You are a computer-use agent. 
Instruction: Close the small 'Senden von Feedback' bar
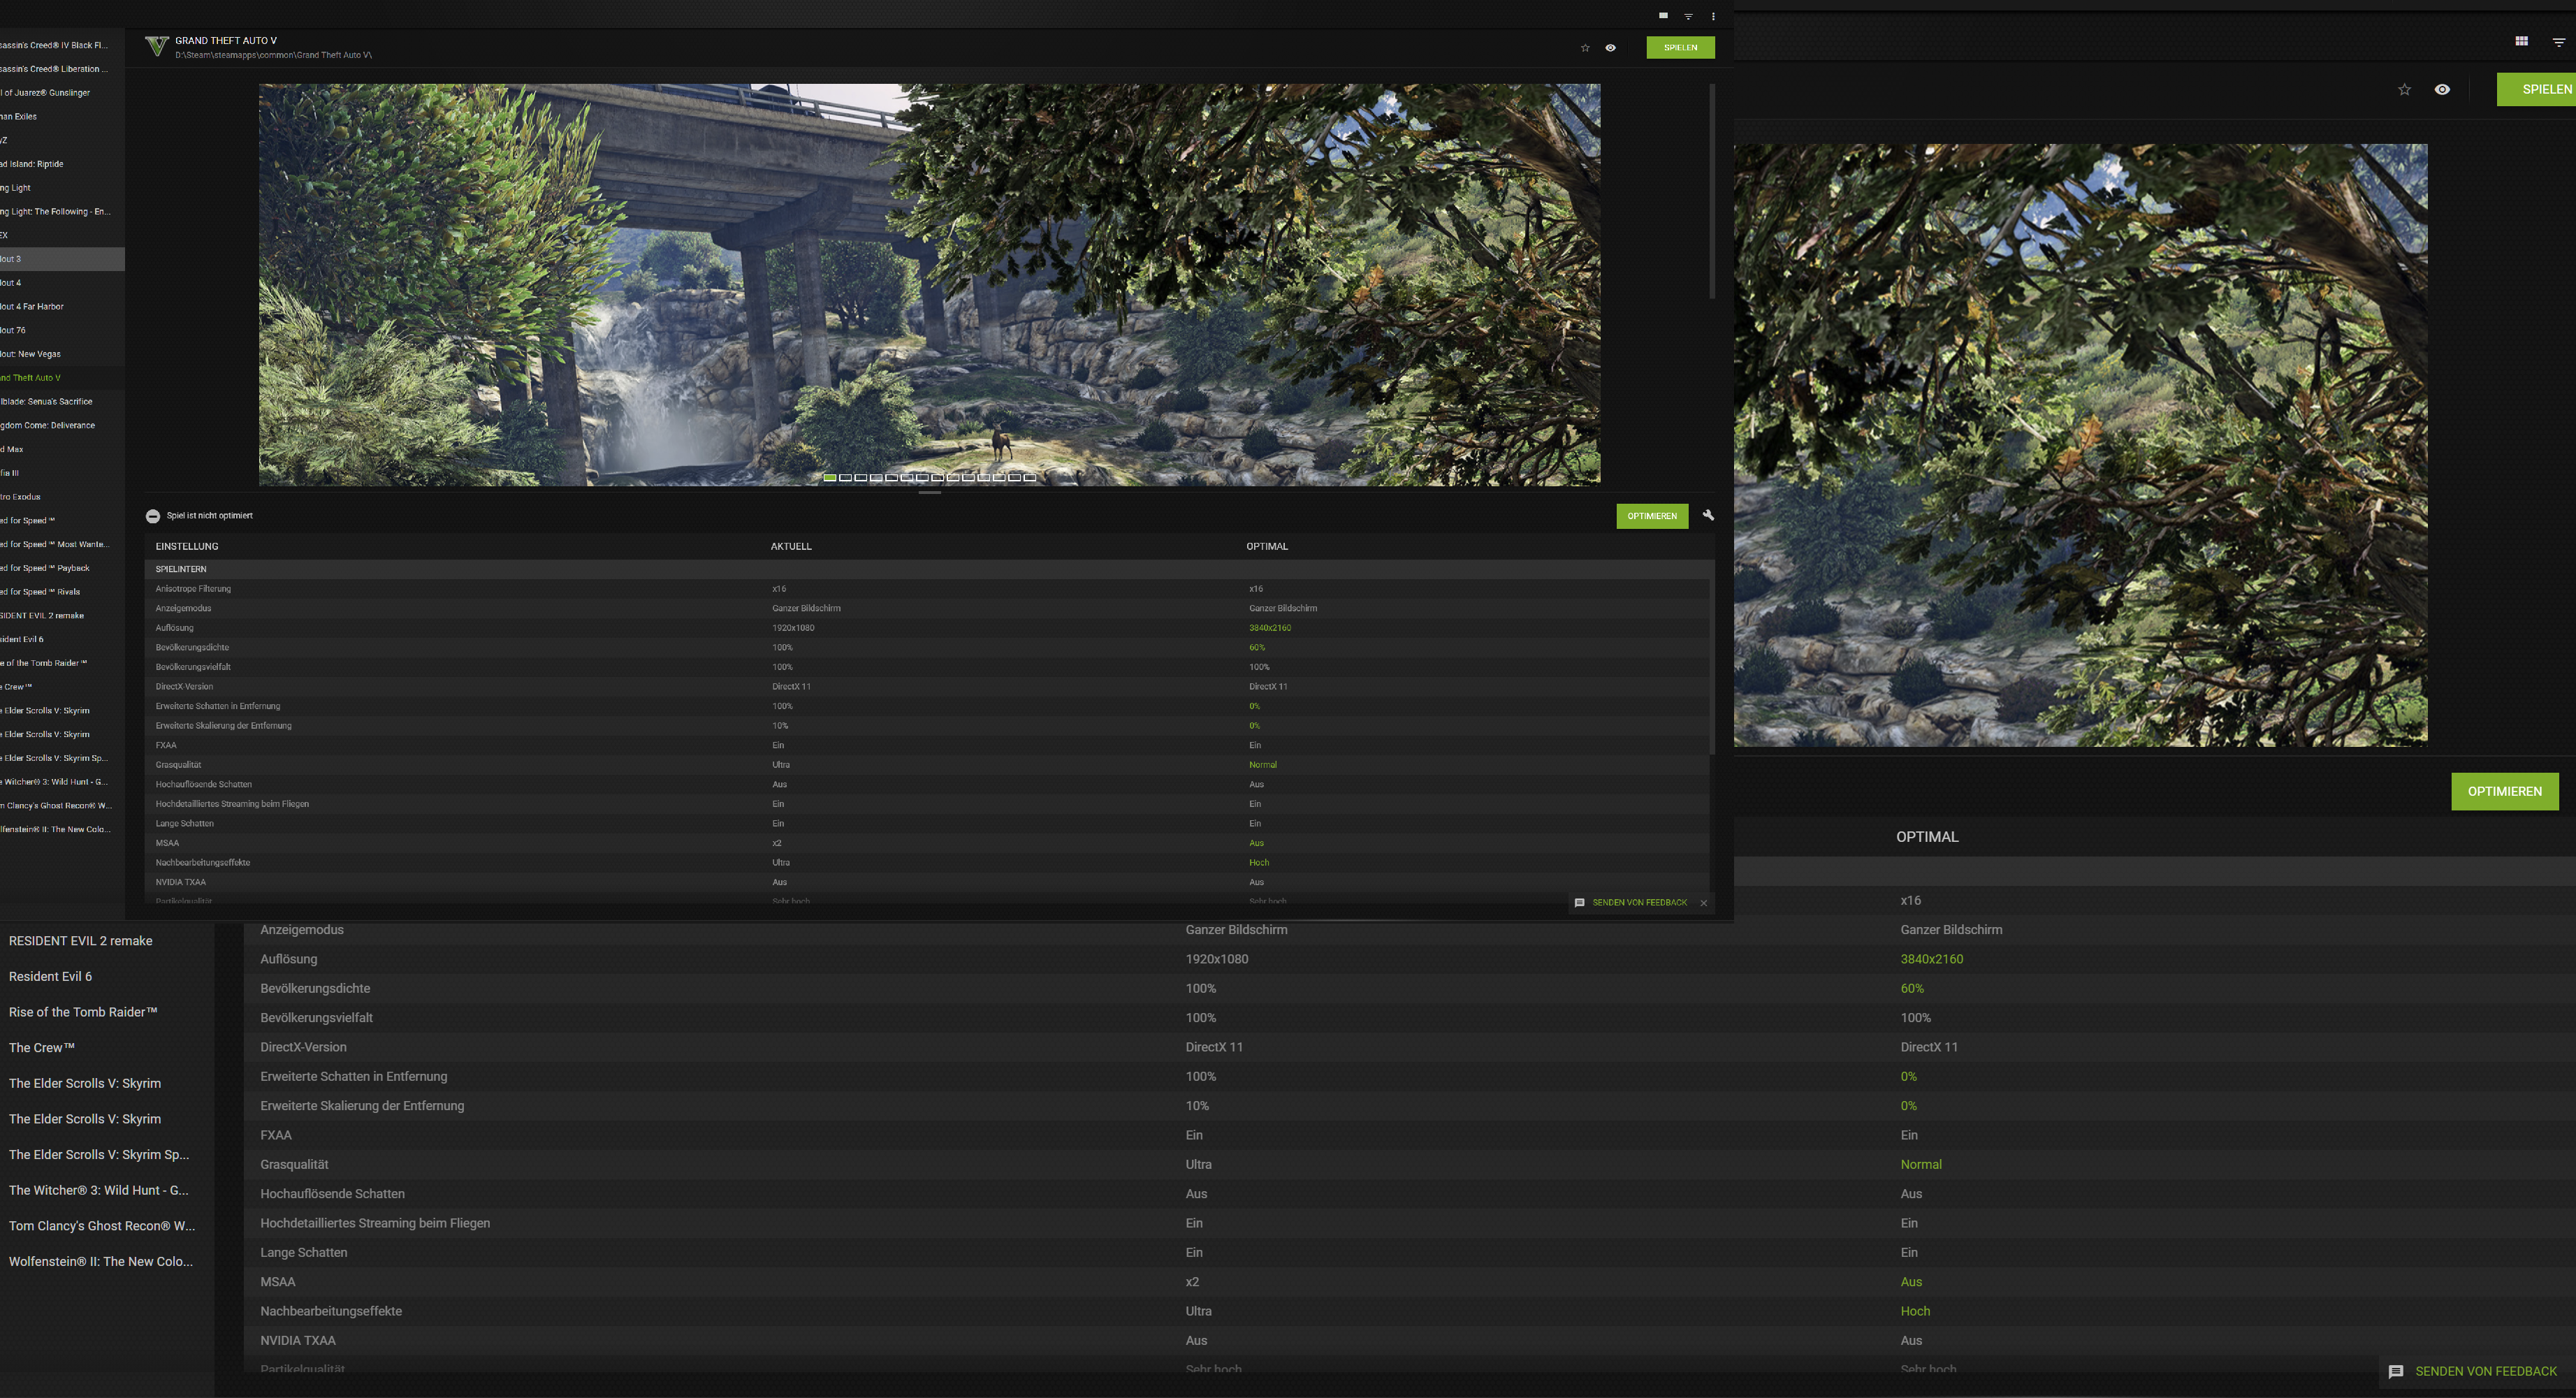click(x=1704, y=903)
